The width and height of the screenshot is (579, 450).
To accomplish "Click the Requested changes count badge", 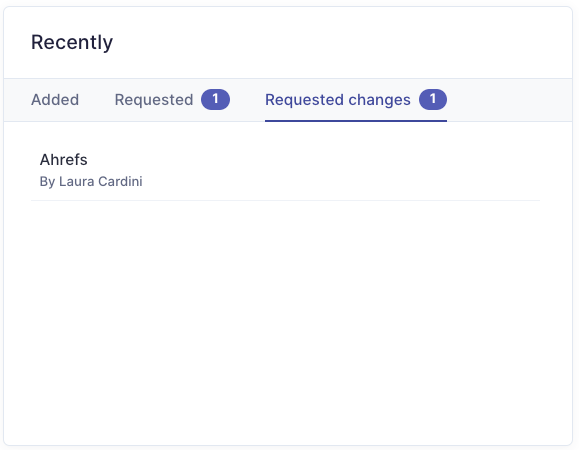I will (x=433, y=99).
